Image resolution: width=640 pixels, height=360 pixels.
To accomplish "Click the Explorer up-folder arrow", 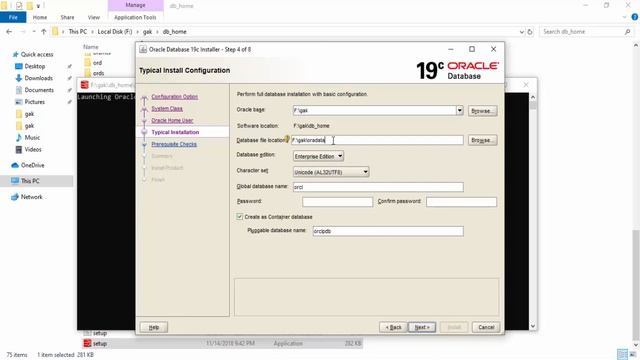I will coord(43,31).
